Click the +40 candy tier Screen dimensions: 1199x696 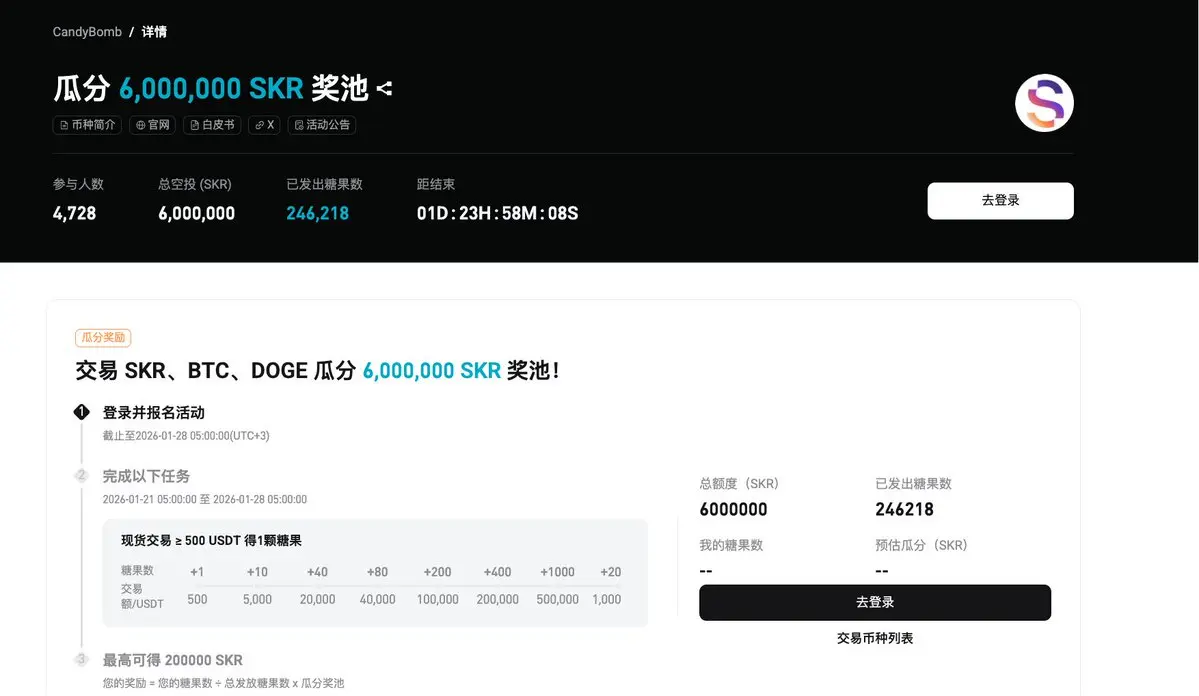[317, 572]
